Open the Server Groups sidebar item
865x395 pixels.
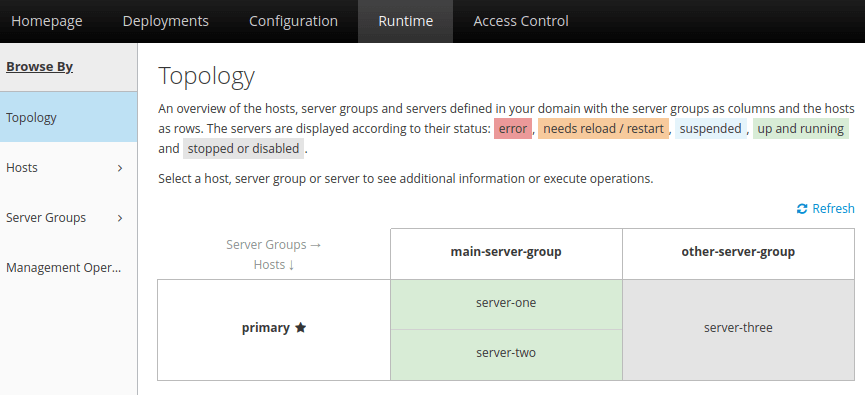(68, 218)
